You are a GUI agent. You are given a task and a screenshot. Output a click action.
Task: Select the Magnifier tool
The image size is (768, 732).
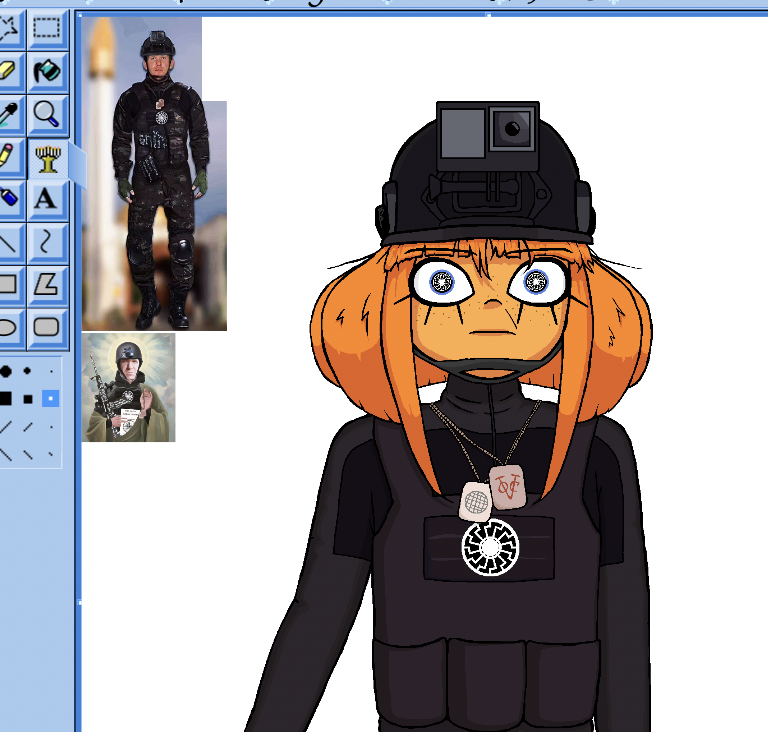point(47,114)
